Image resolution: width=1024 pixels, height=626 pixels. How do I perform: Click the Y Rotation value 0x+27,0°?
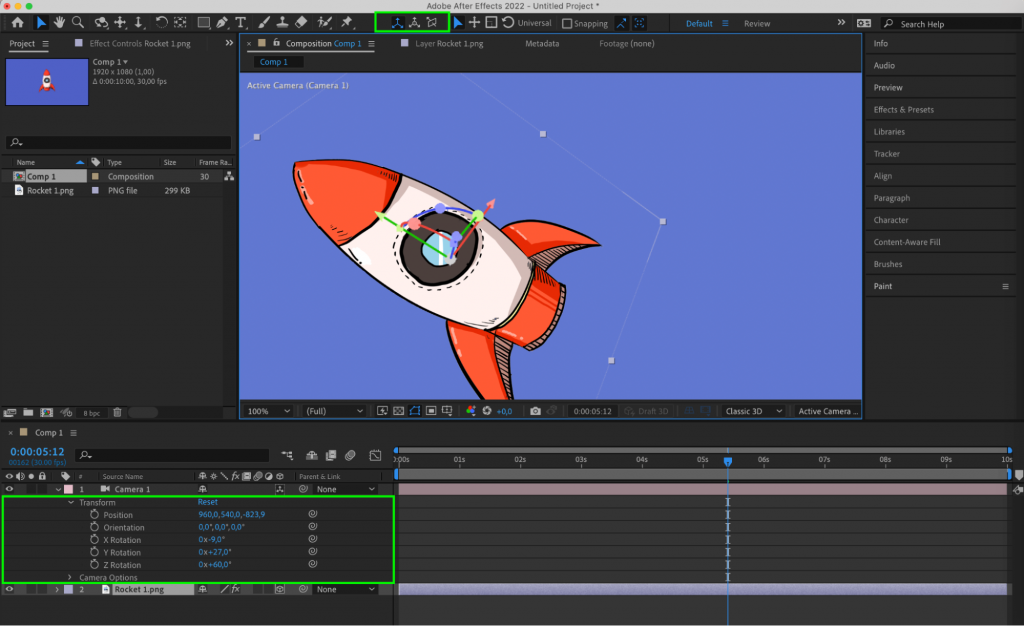213,552
